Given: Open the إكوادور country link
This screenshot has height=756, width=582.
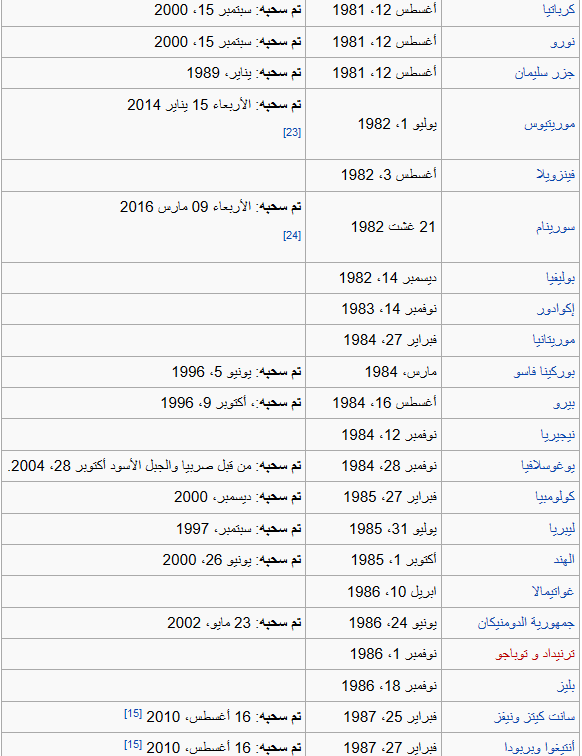Looking at the screenshot, I should [556, 309].
